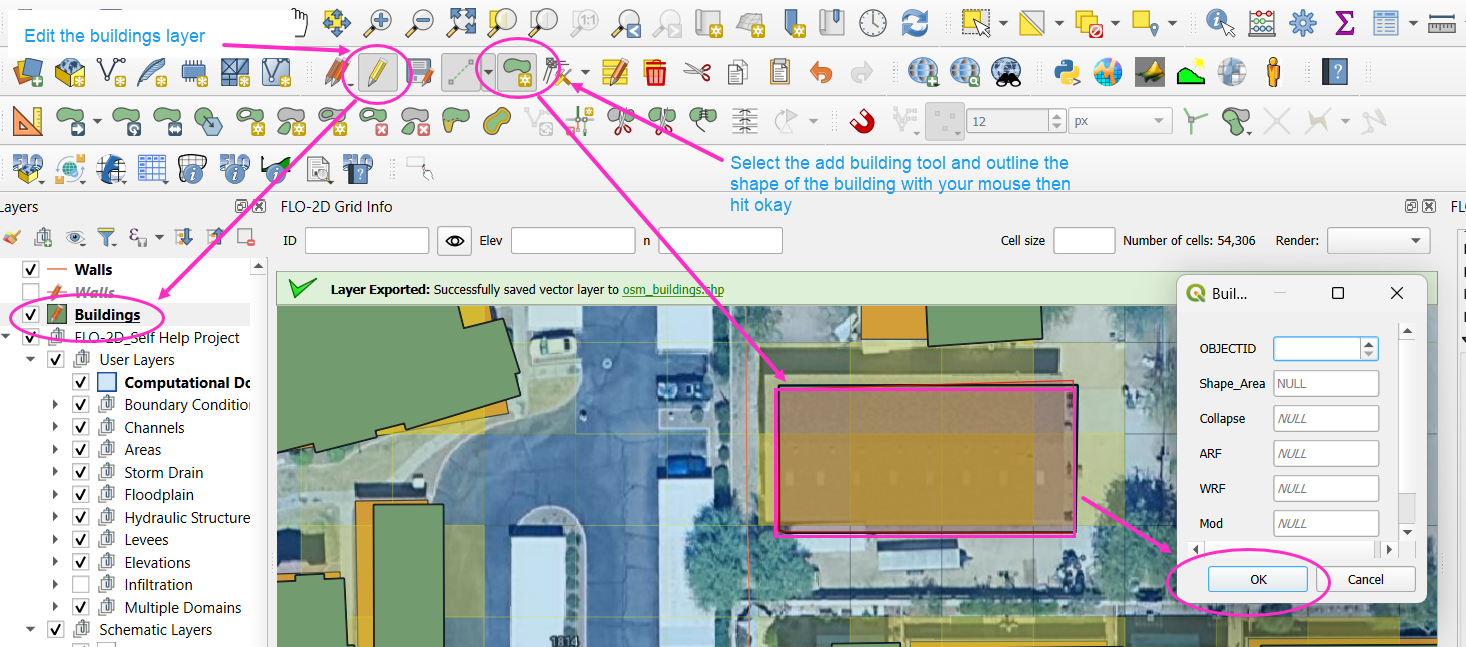Screen dimensions: 1466x647
Task: Expand the Storm Drain layer group
Action: (x=55, y=473)
